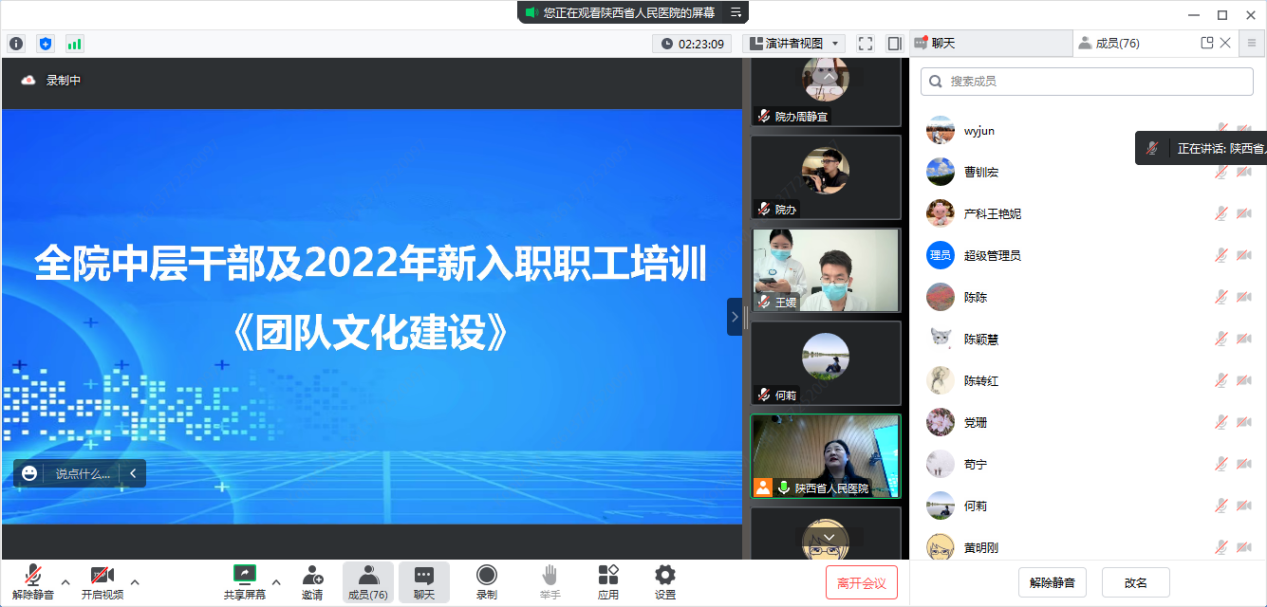Check the network signal quality icon
The width and height of the screenshot is (1267, 607).
[x=73, y=44]
